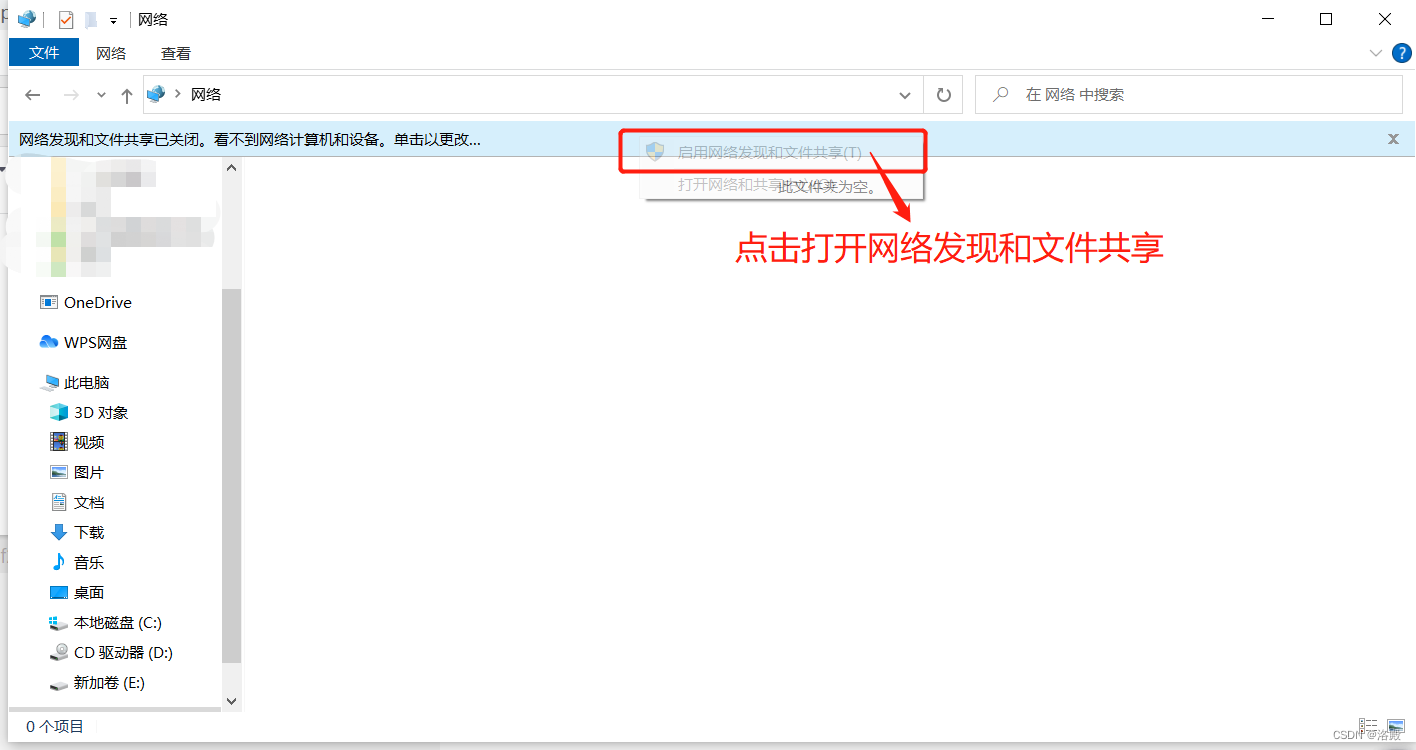Open 新加卷 (E:) drive
The height and width of the screenshot is (750, 1416).
pyautogui.click(x=109, y=683)
